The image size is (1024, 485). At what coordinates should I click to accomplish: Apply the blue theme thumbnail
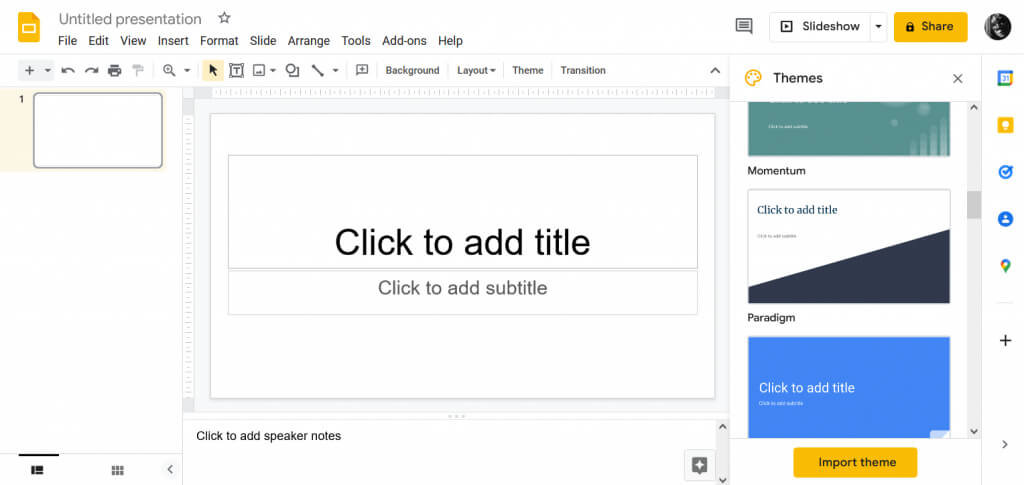tap(849, 387)
